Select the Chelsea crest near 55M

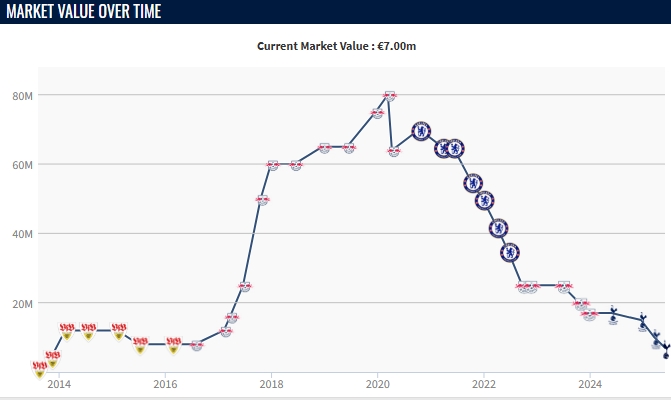[x=474, y=183]
